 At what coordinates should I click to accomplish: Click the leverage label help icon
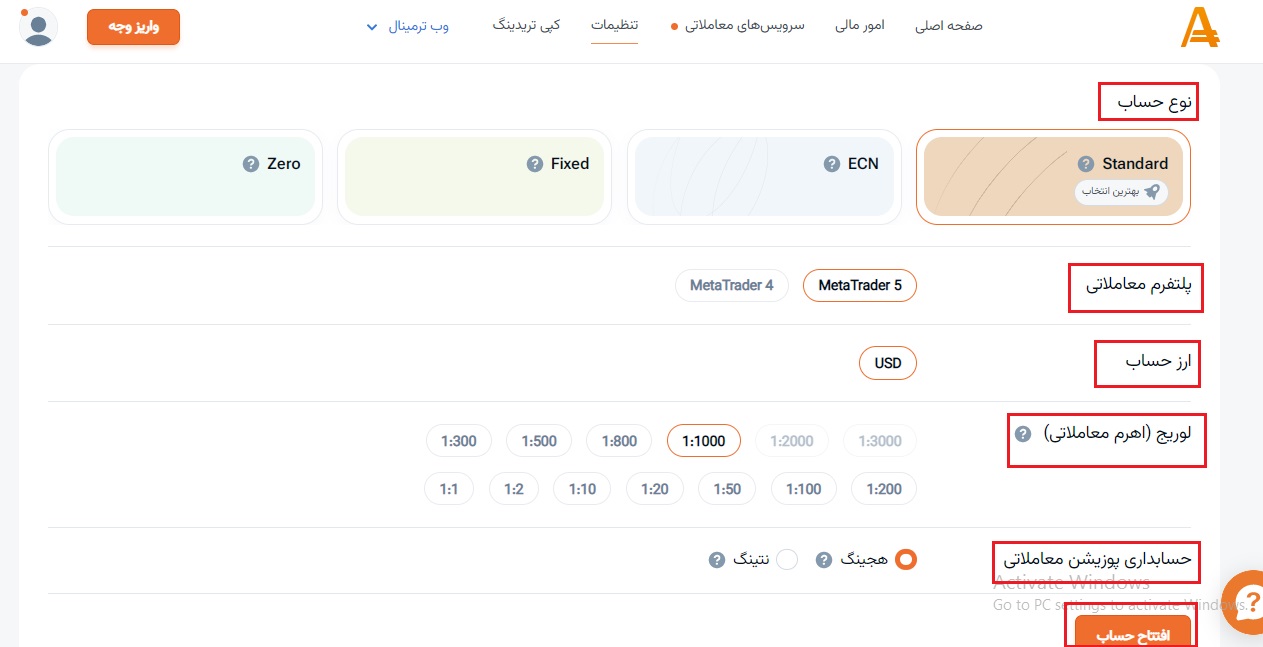click(x=1022, y=434)
